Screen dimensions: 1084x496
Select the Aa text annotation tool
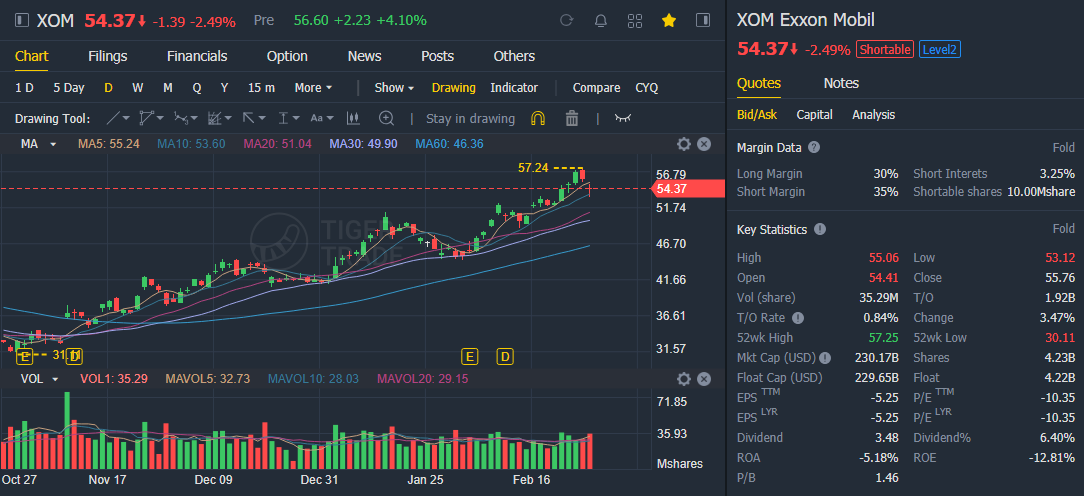click(x=317, y=118)
